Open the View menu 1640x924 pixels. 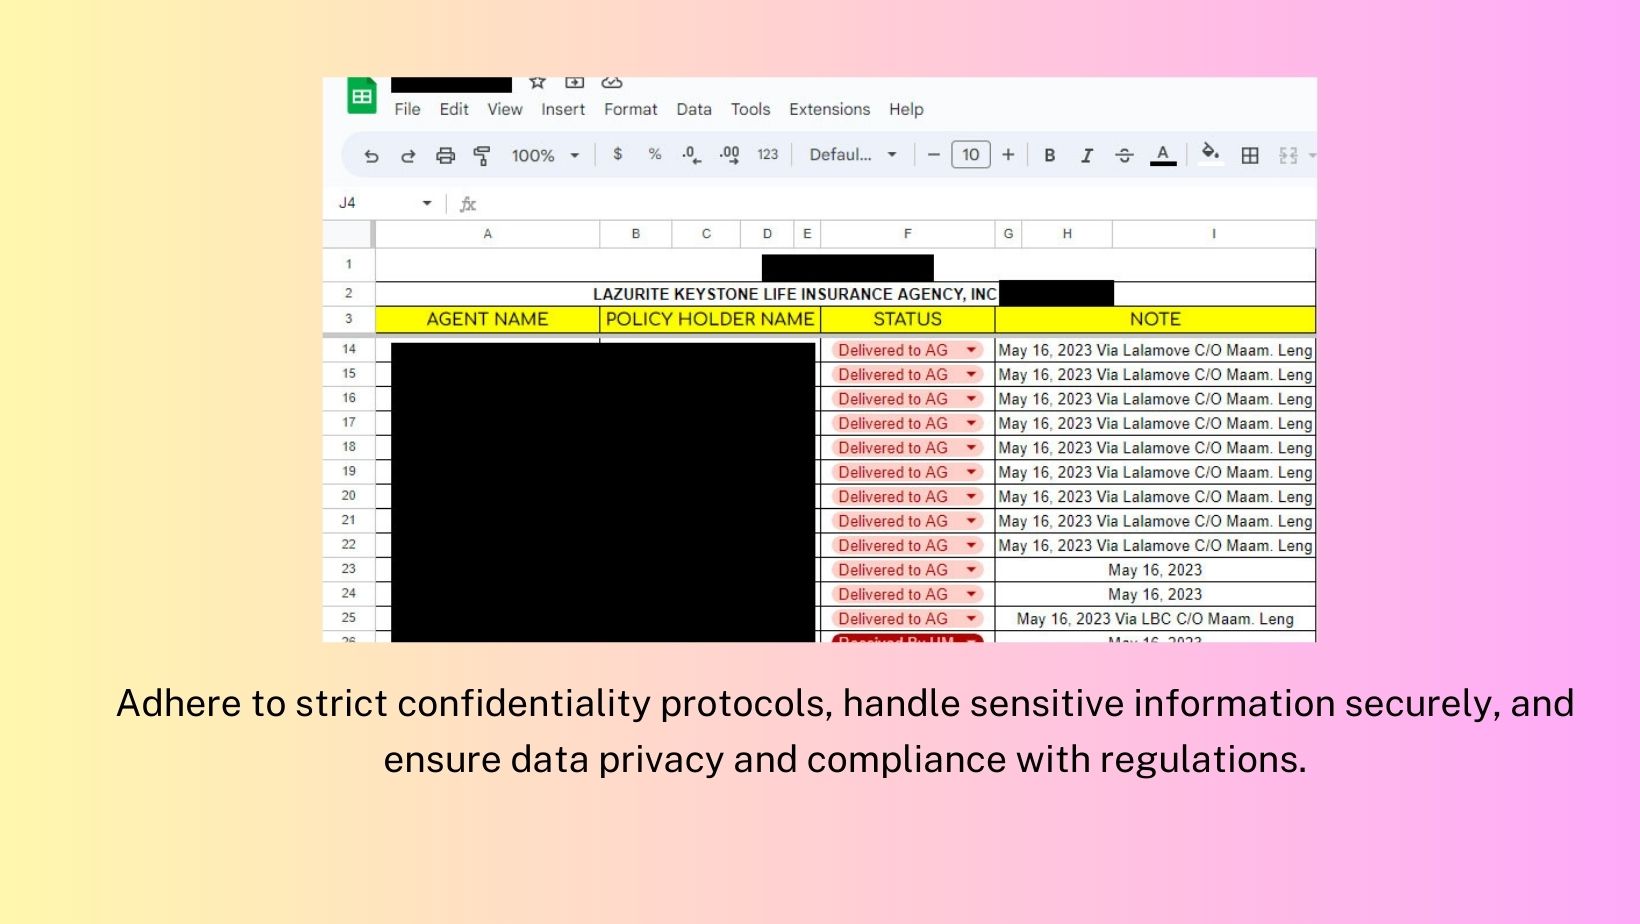click(505, 109)
